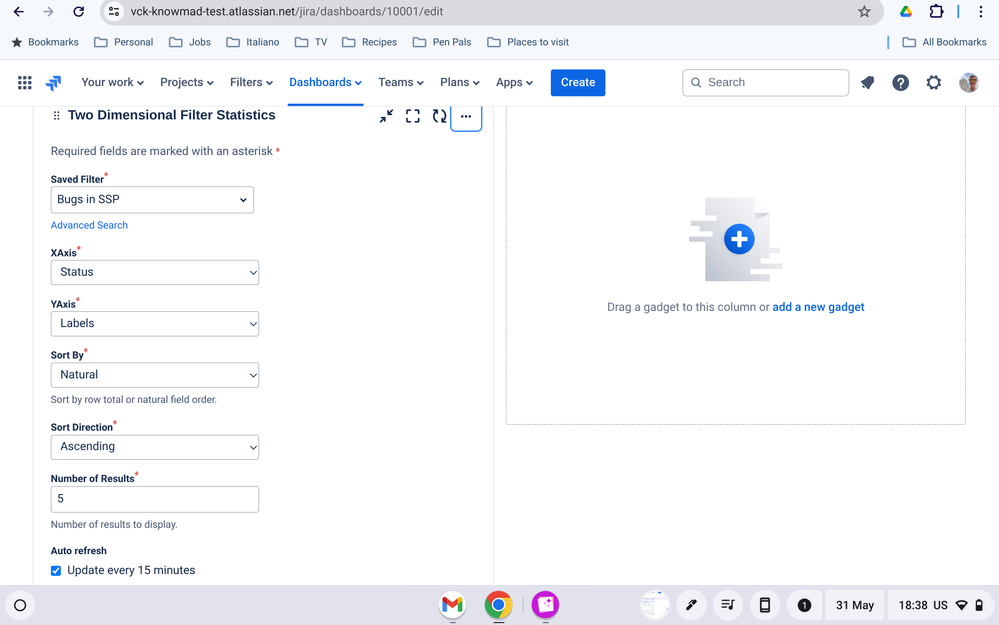Open the XAxis Status dropdown

click(155, 272)
